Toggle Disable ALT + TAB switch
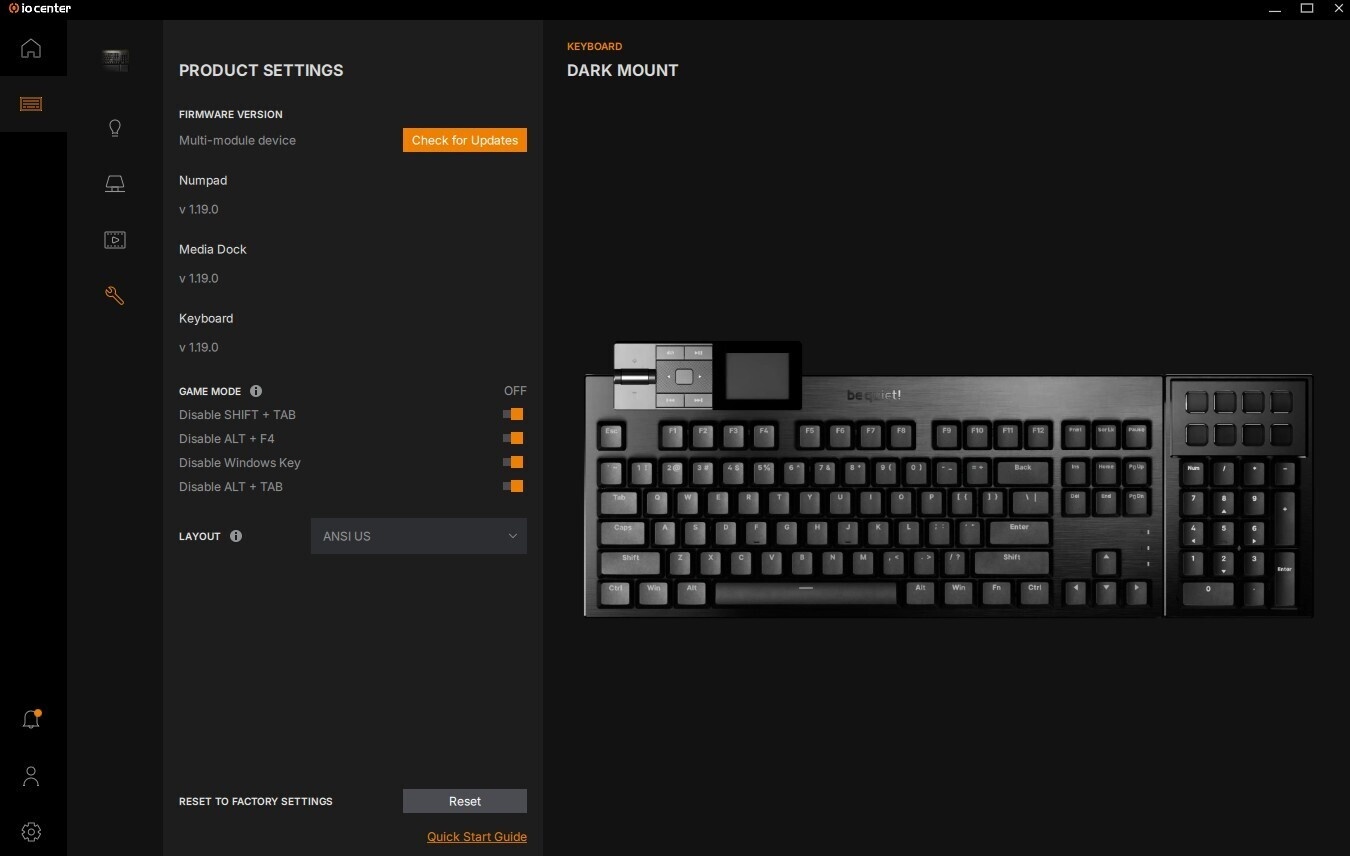 click(x=514, y=486)
